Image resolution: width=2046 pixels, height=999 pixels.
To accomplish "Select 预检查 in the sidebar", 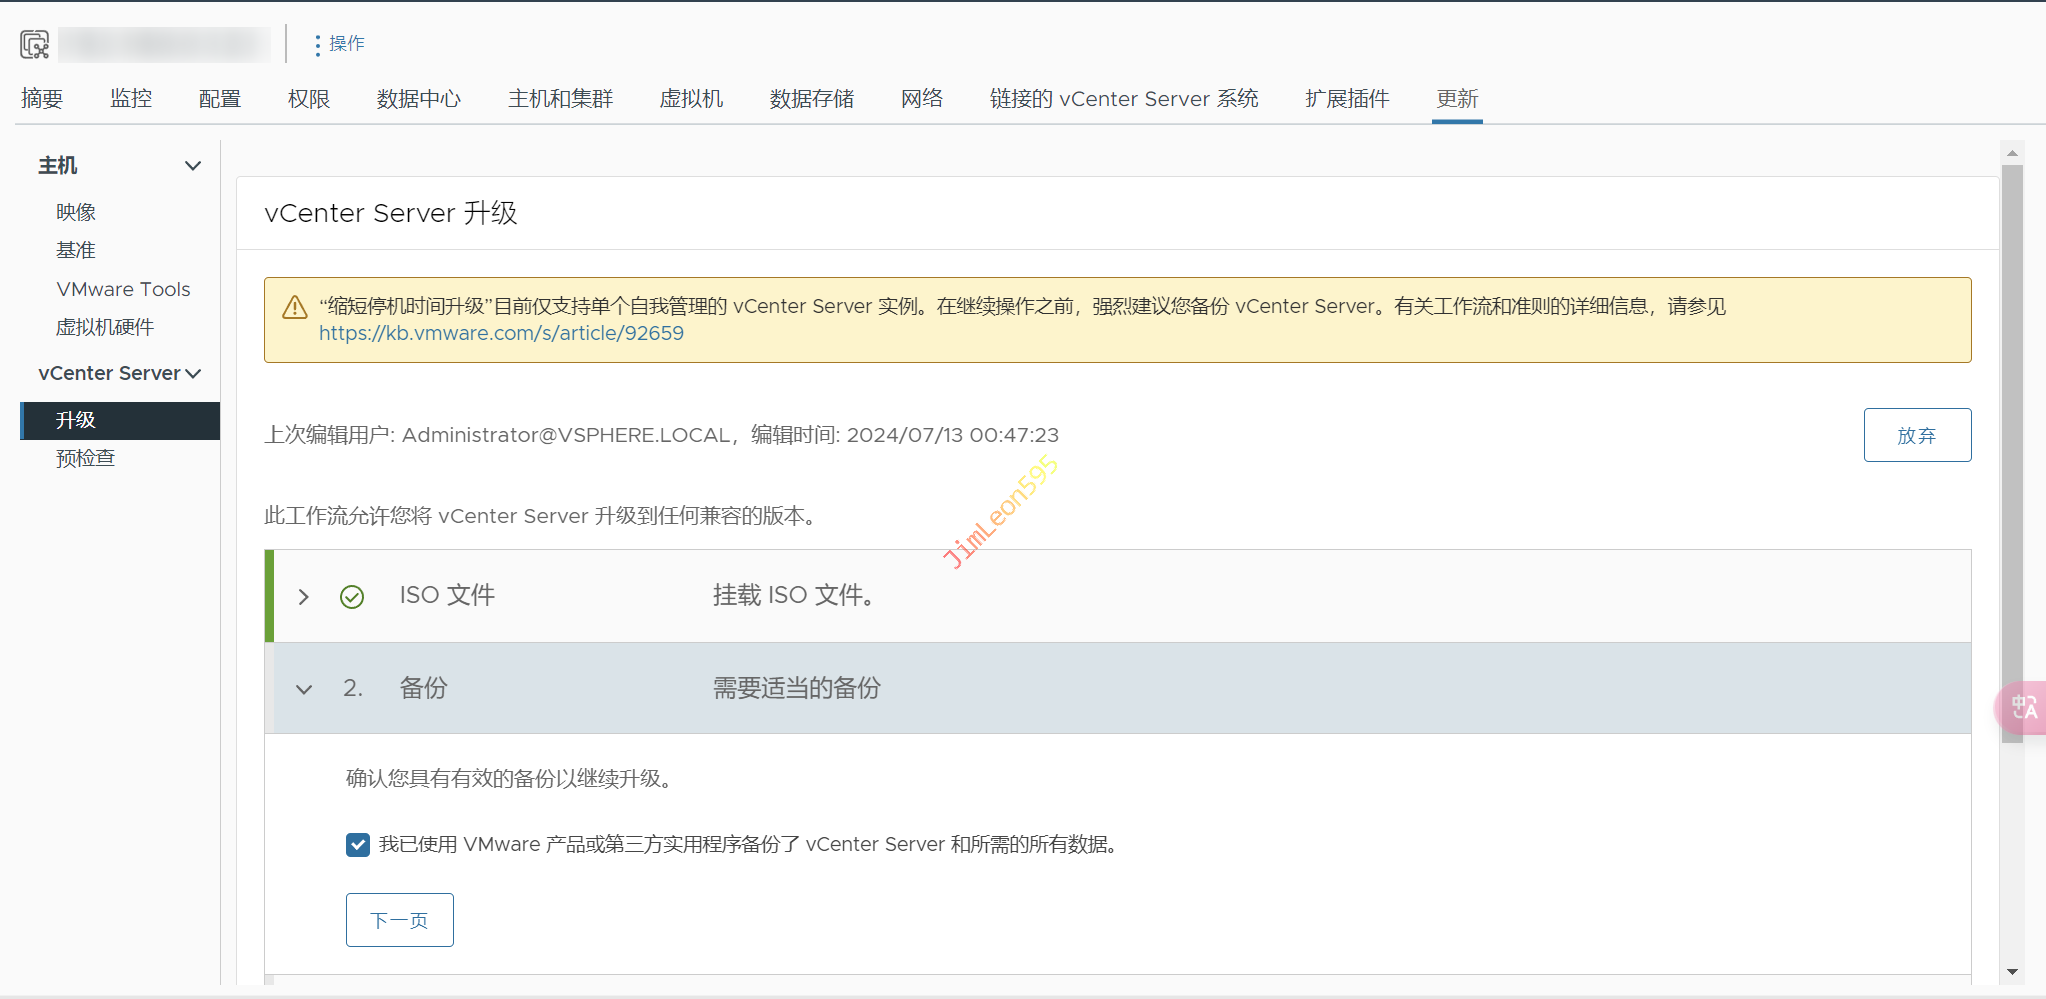I will tap(86, 459).
